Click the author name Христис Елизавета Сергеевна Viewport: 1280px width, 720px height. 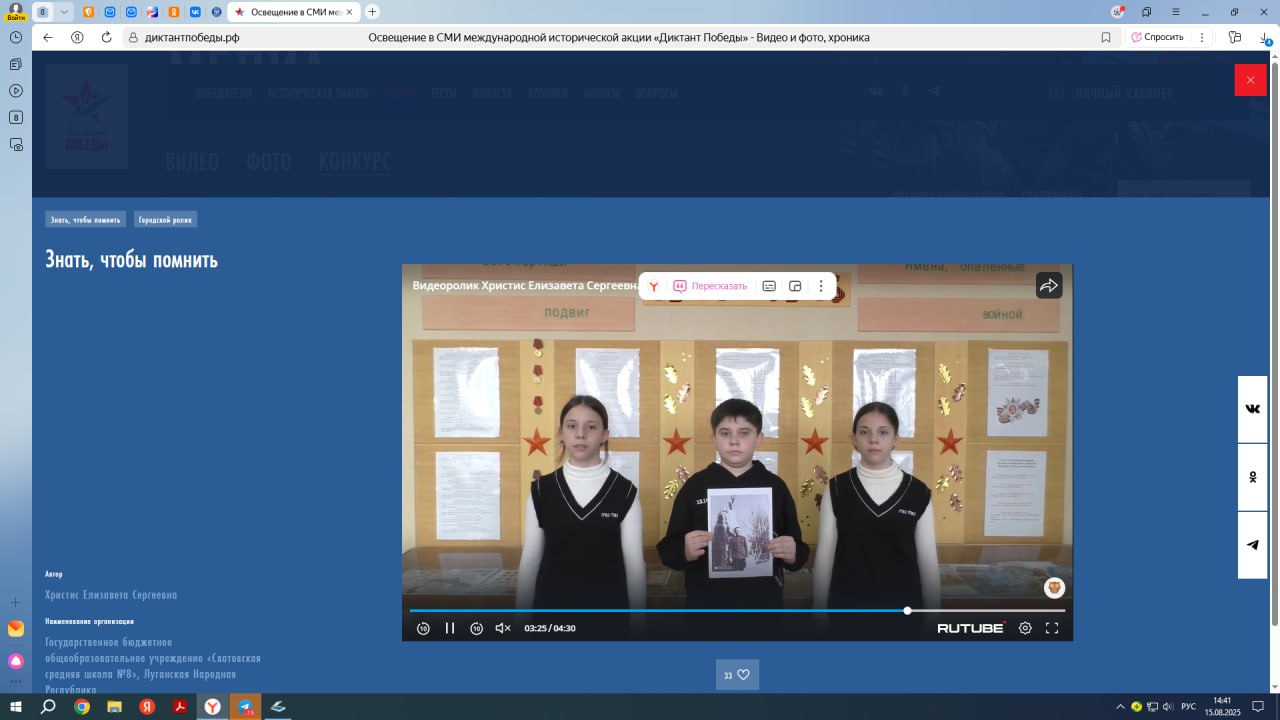click(x=111, y=595)
